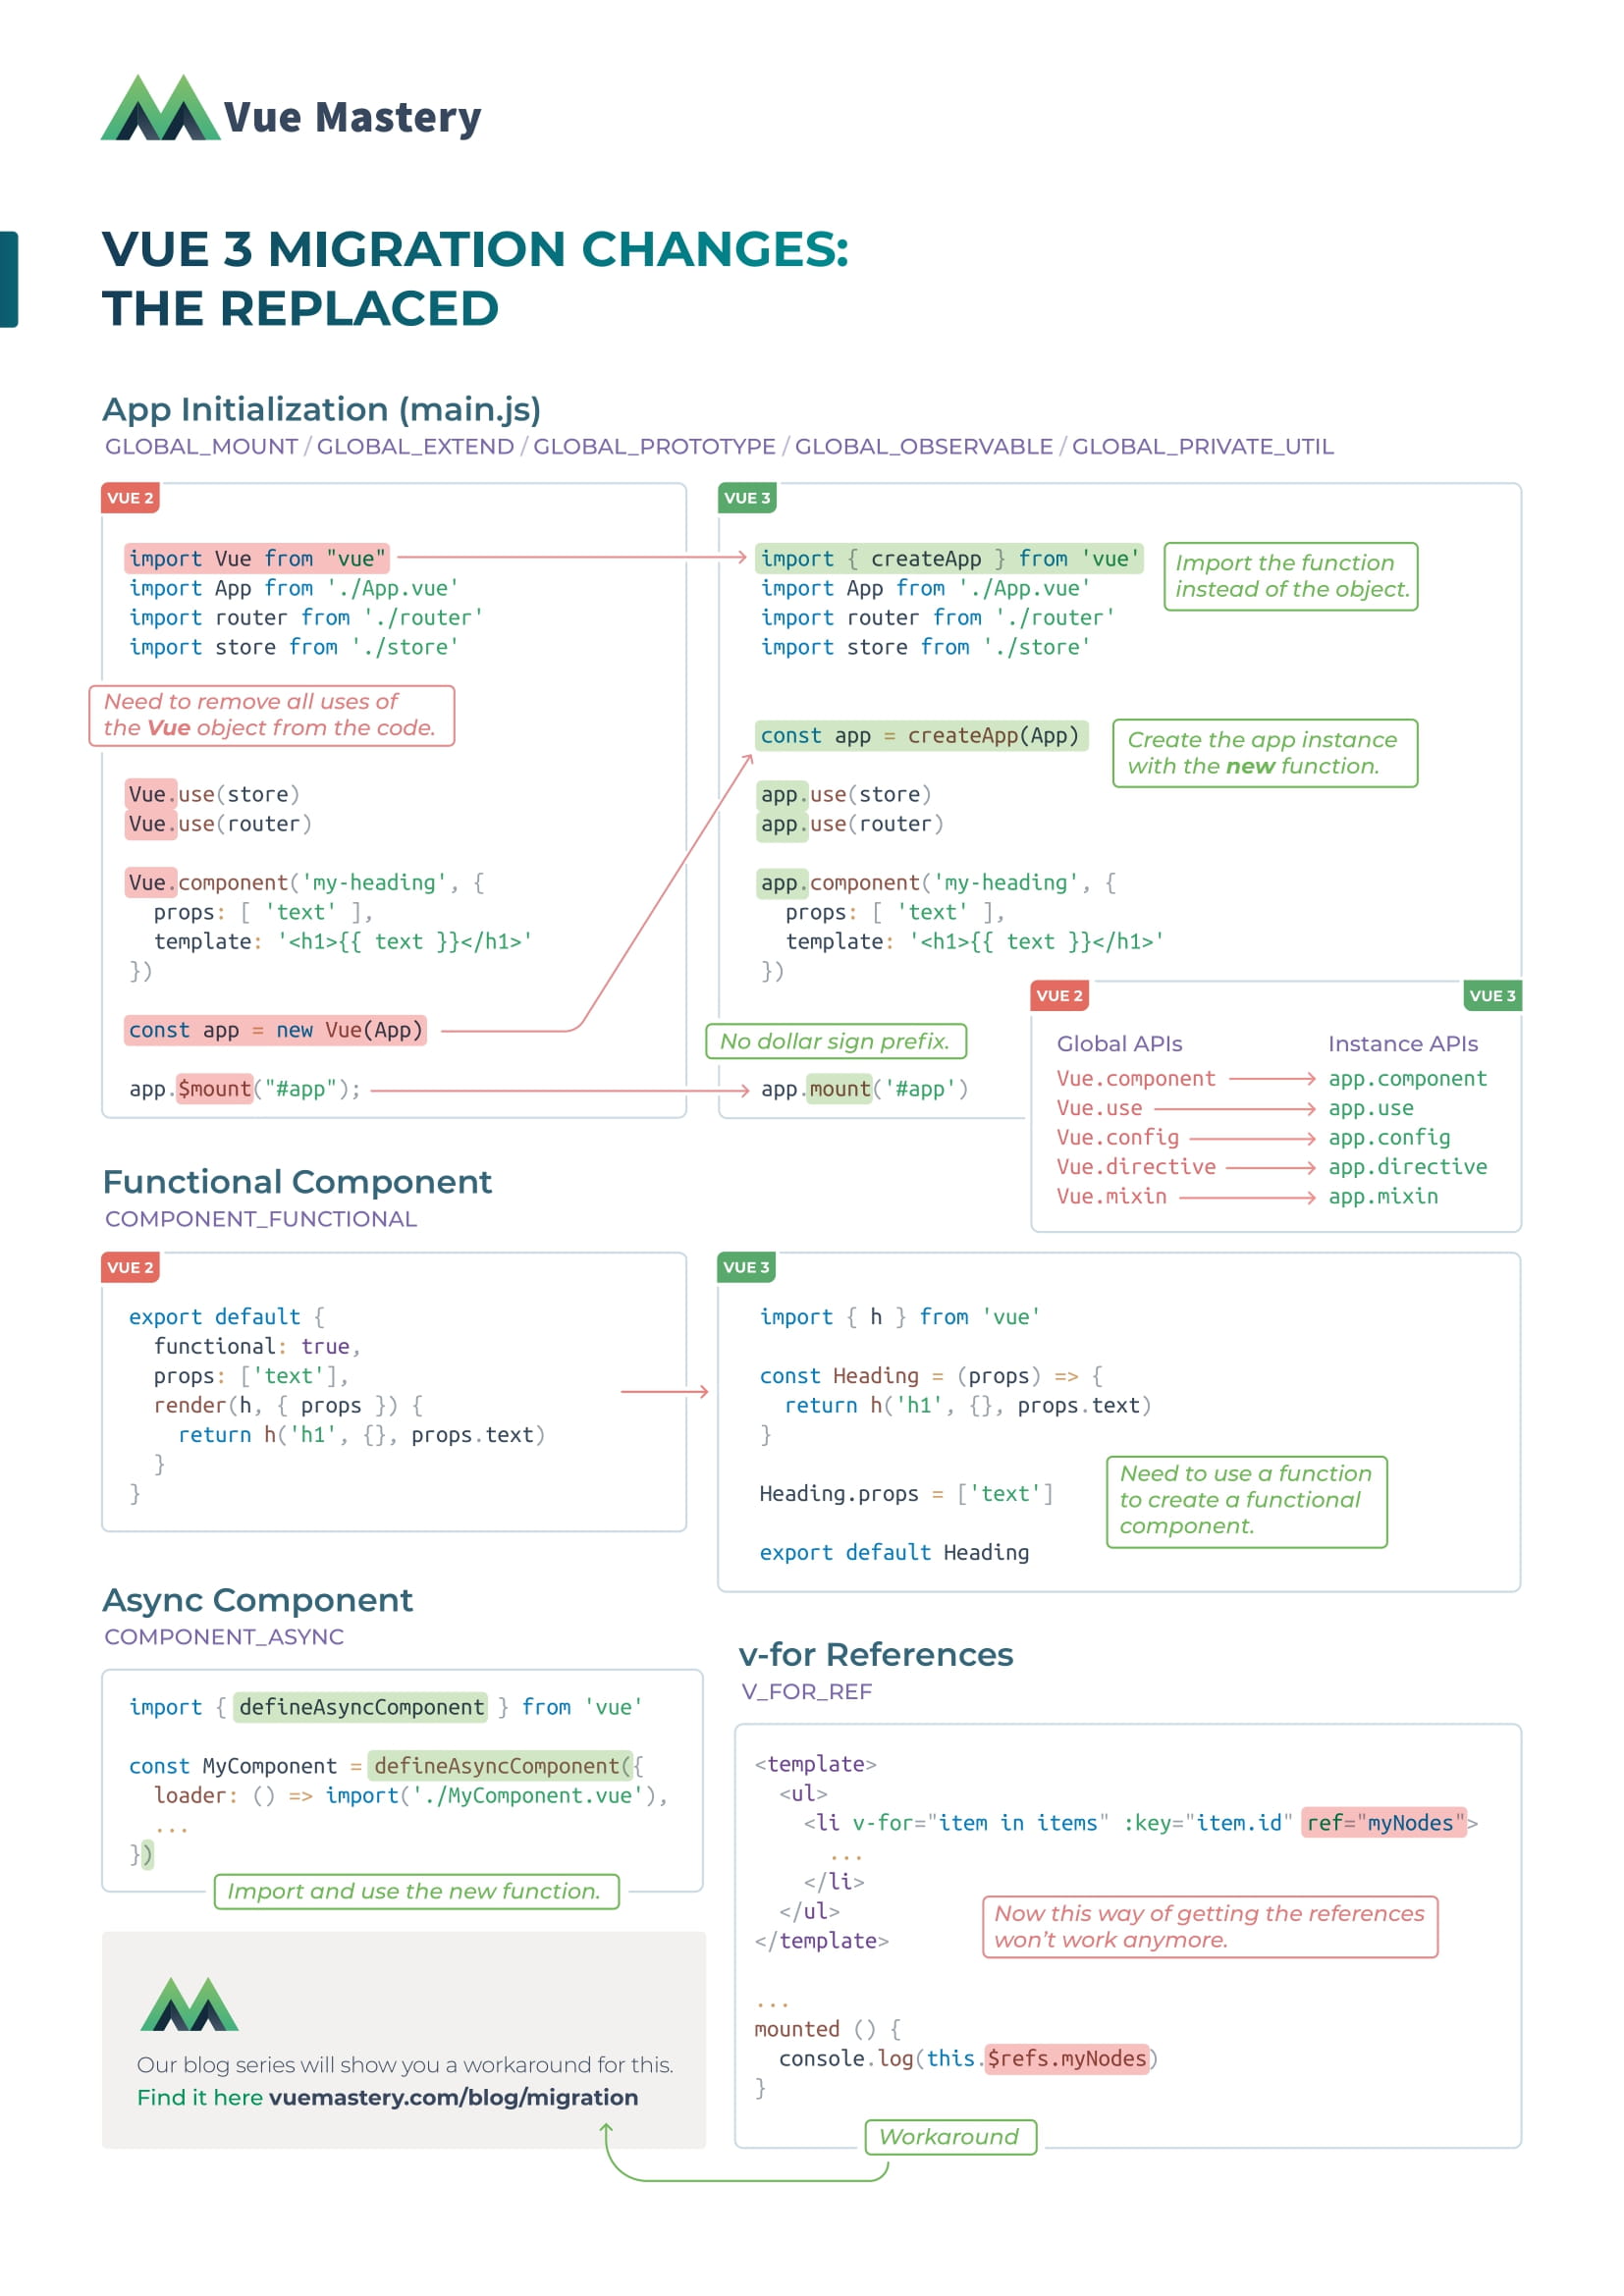Select the "loader: () => import('./MyComponent.vue')," line

[411, 1795]
